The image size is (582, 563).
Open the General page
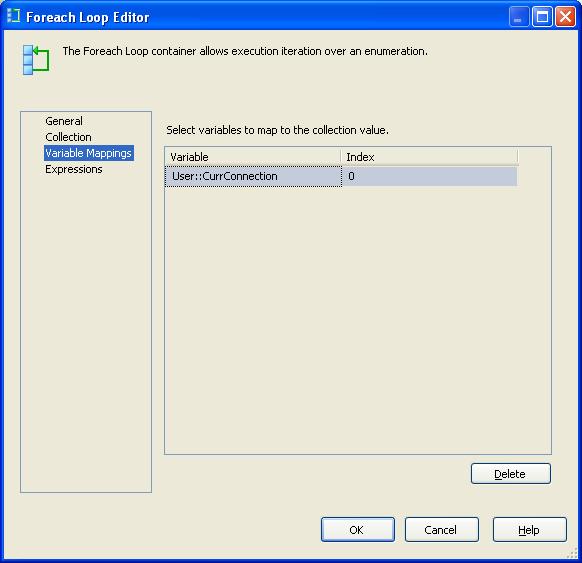pos(64,121)
